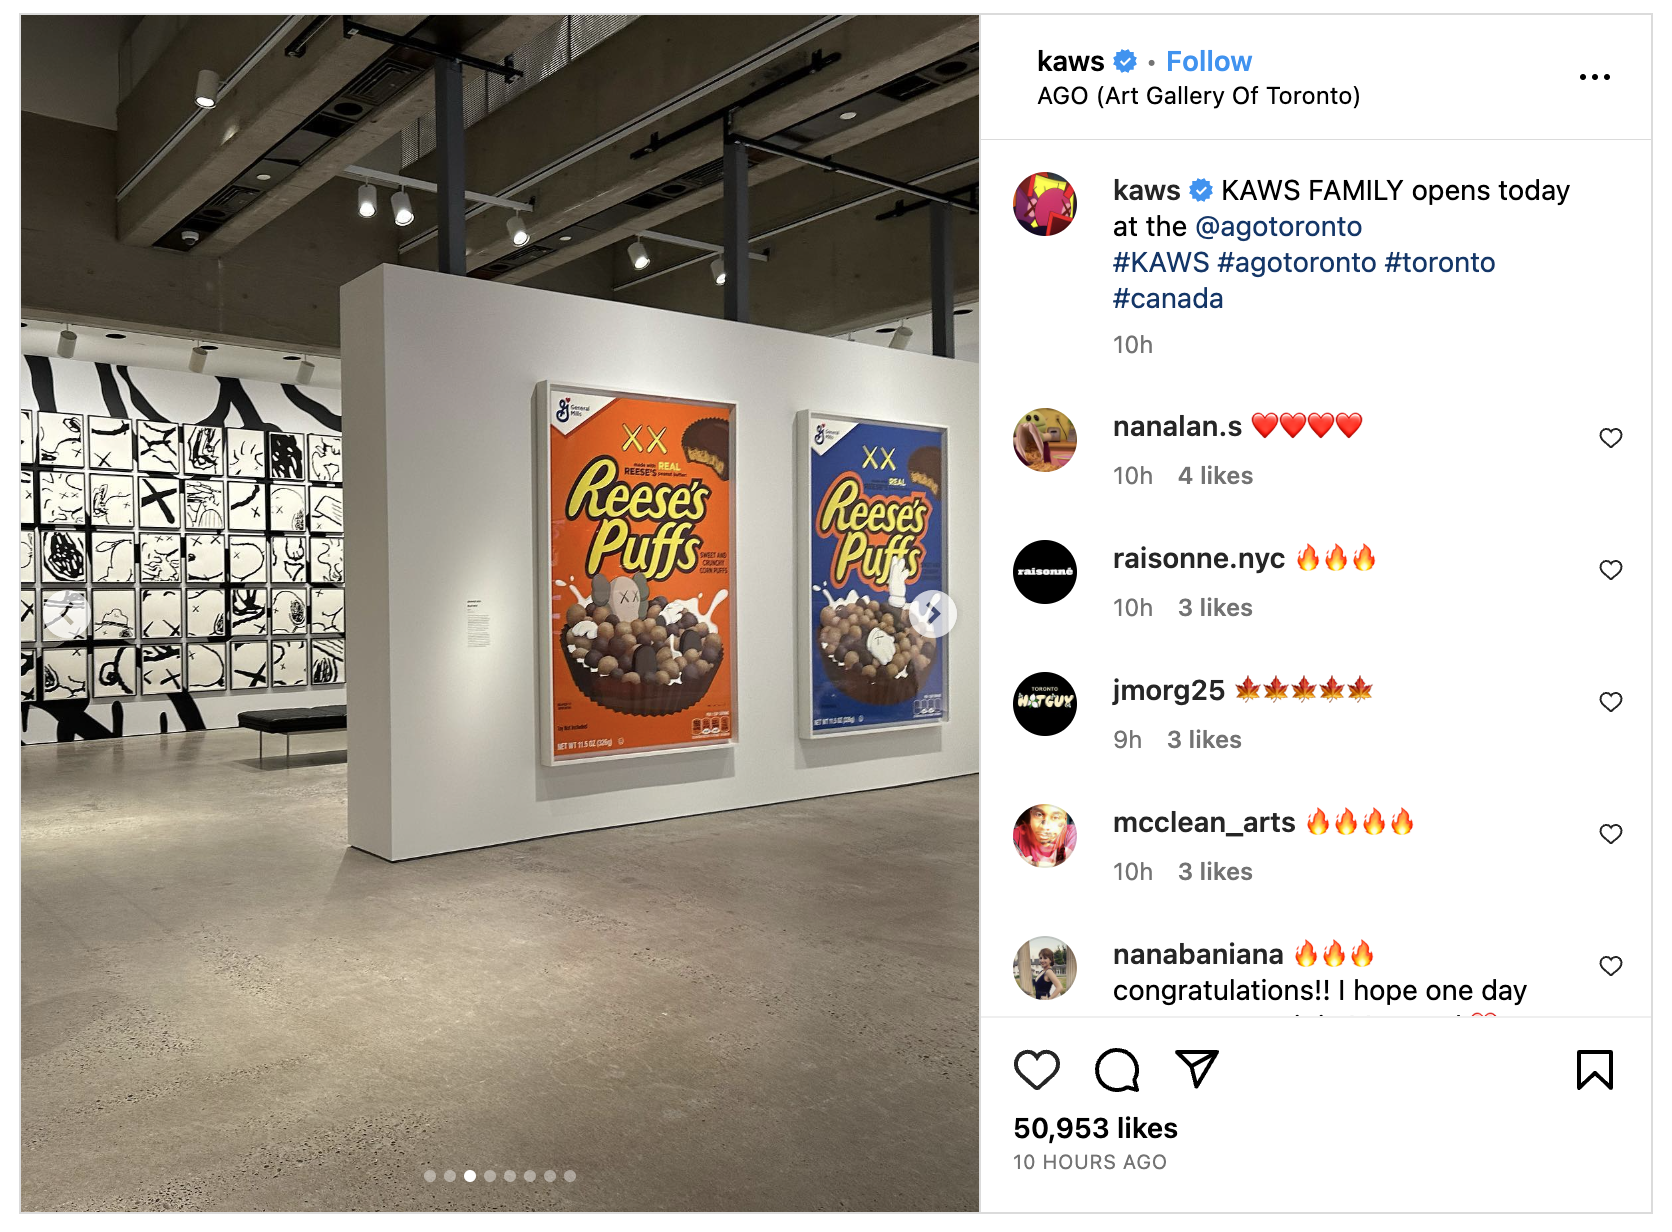This screenshot has width=1672, height=1232.
Task: Like mcclean_arts comment heart
Action: (x=1611, y=834)
